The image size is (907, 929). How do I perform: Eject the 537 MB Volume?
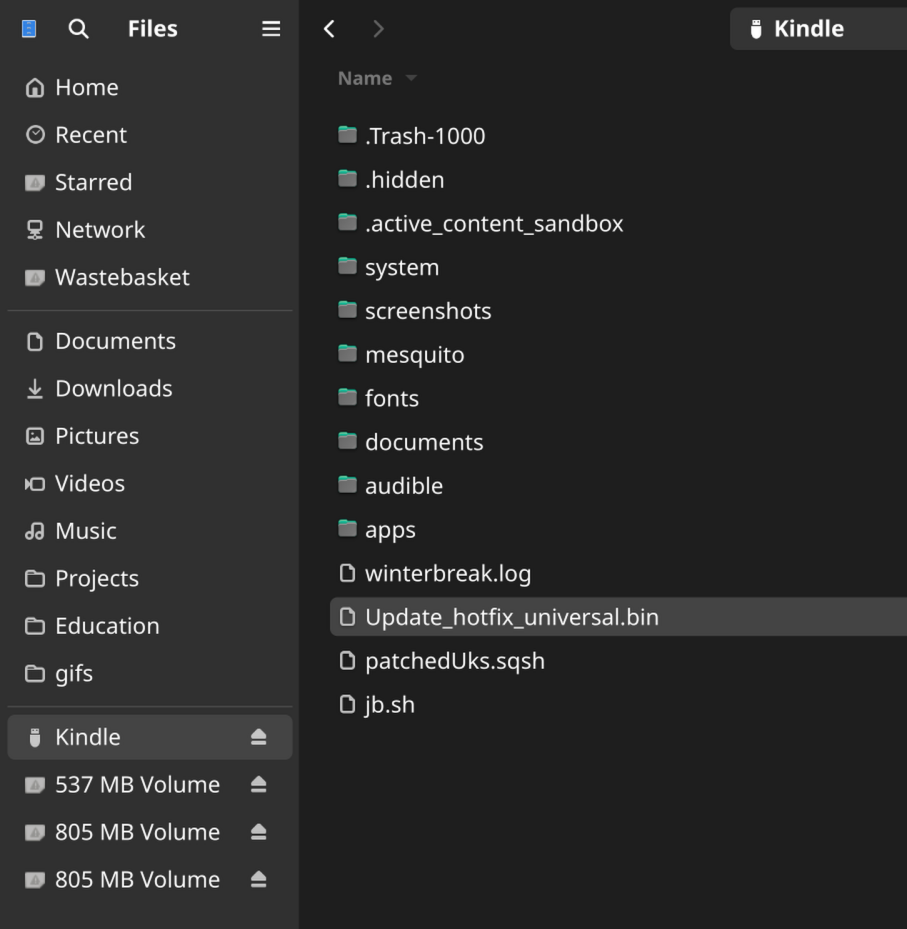(x=258, y=785)
